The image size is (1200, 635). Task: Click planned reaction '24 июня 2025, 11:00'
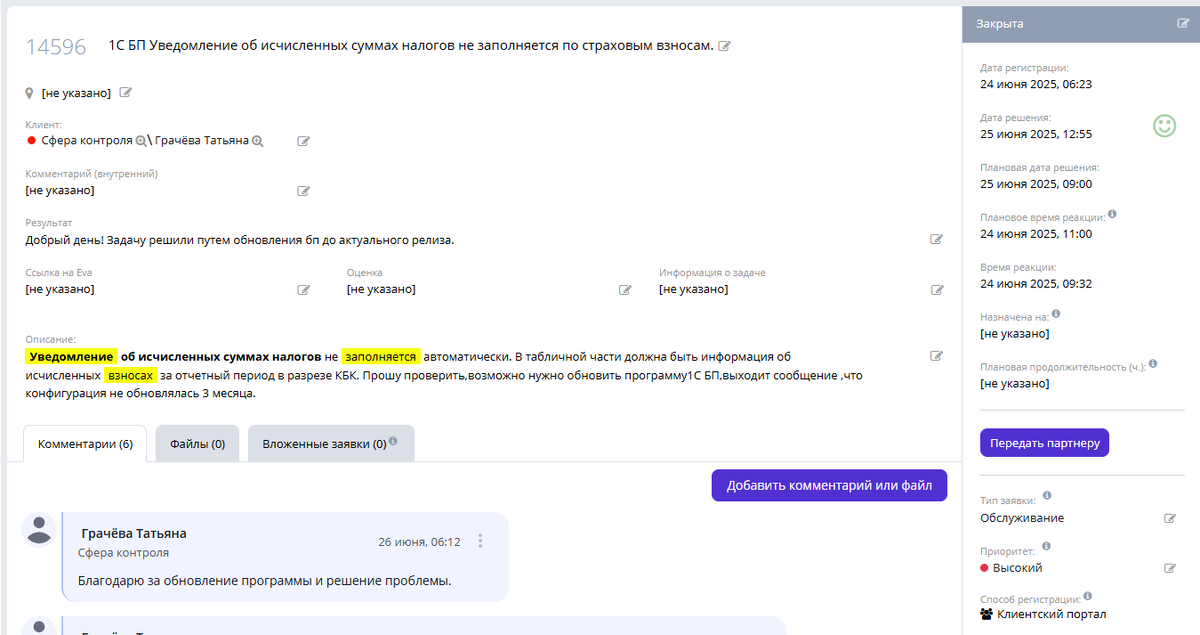click(1036, 234)
